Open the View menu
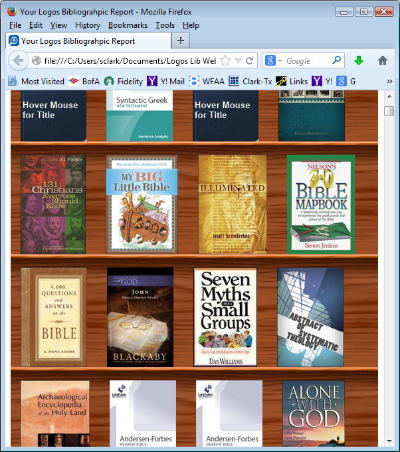Image resolution: width=400 pixels, height=452 pixels. pos(59,25)
